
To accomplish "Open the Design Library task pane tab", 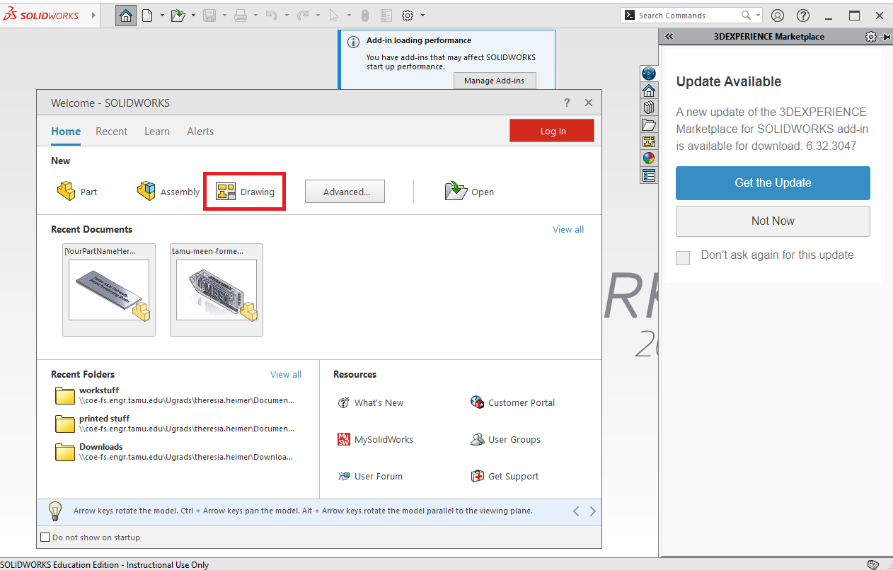I will [x=649, y=107].
